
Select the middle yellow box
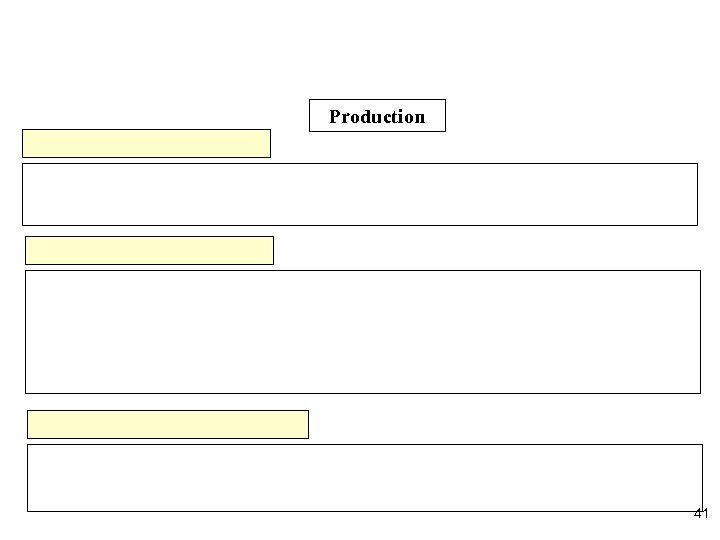click(x=149, y=250)
